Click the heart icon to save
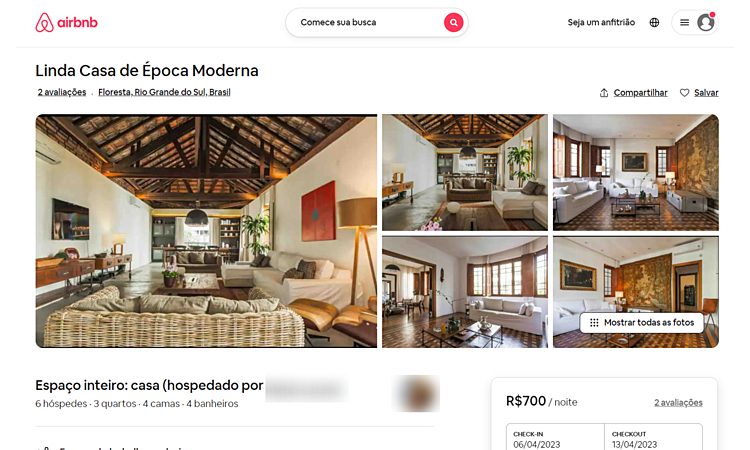The width and height of the screenshot is (750, 450). point(684,93)
